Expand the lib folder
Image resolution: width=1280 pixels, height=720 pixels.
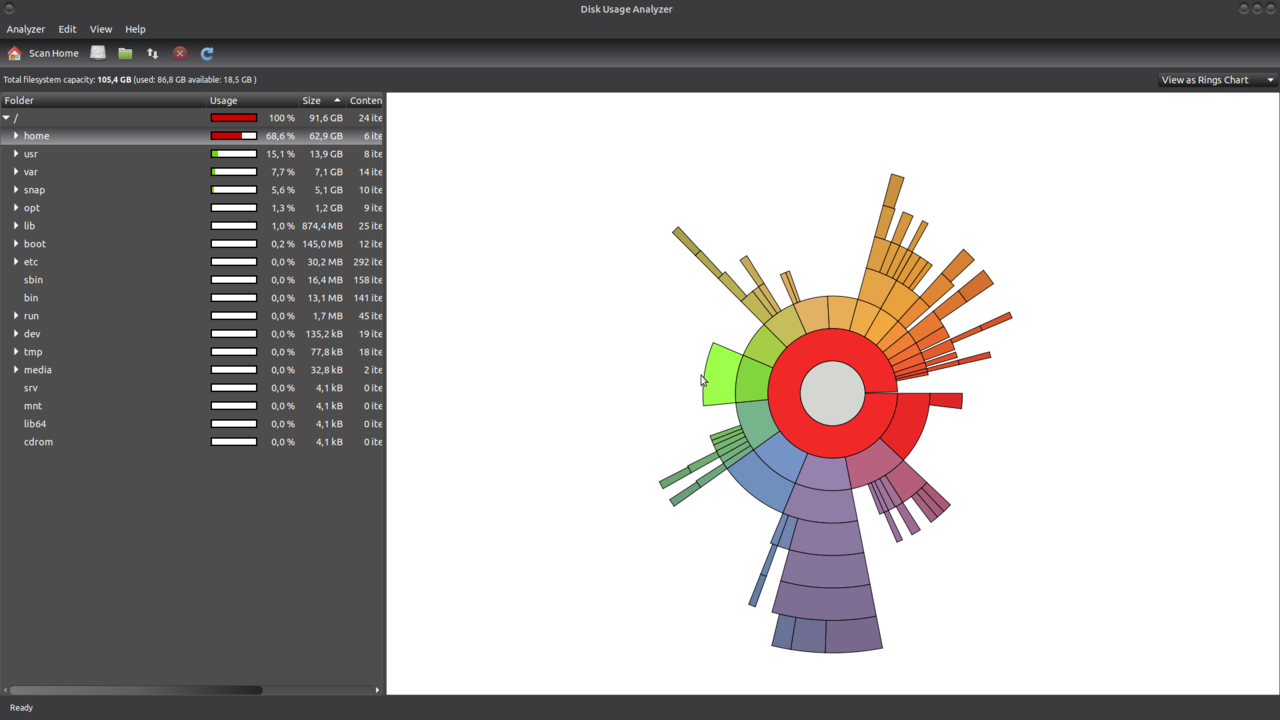[16, 226]
